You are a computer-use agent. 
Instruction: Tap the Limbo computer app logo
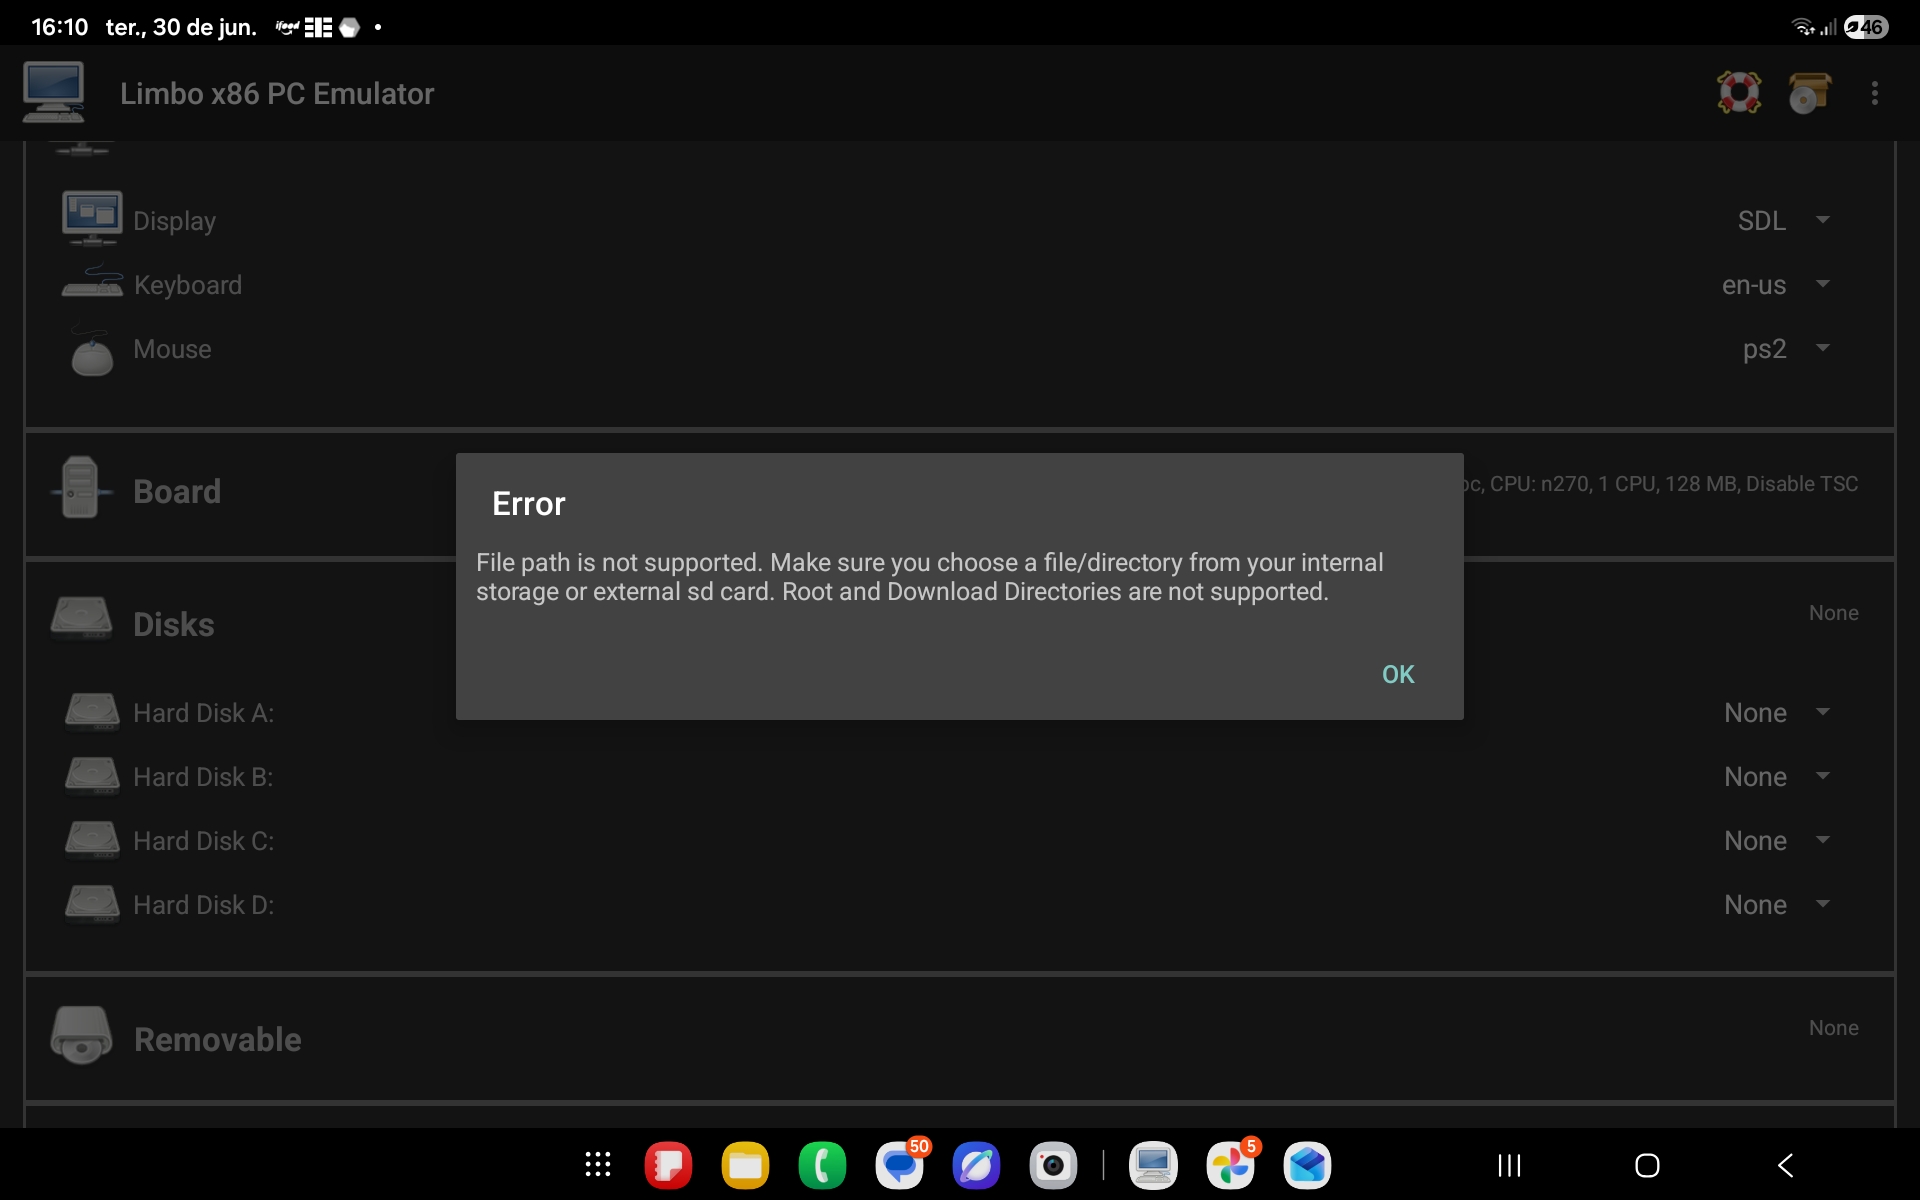pos(54,92)
